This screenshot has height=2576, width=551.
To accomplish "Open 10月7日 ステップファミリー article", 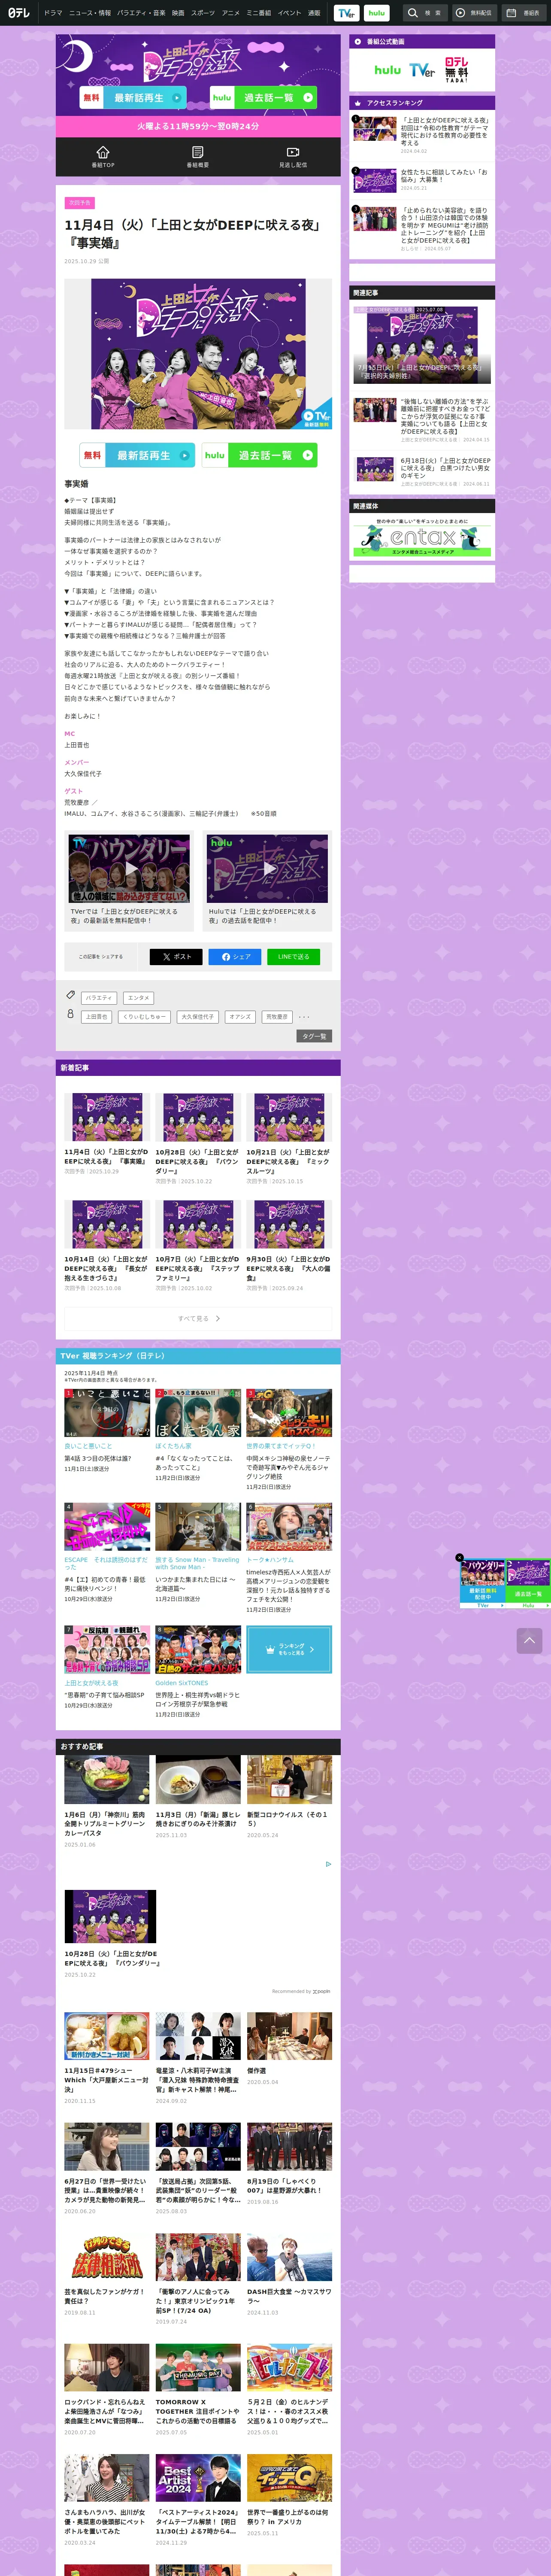I will [198, 1245].
